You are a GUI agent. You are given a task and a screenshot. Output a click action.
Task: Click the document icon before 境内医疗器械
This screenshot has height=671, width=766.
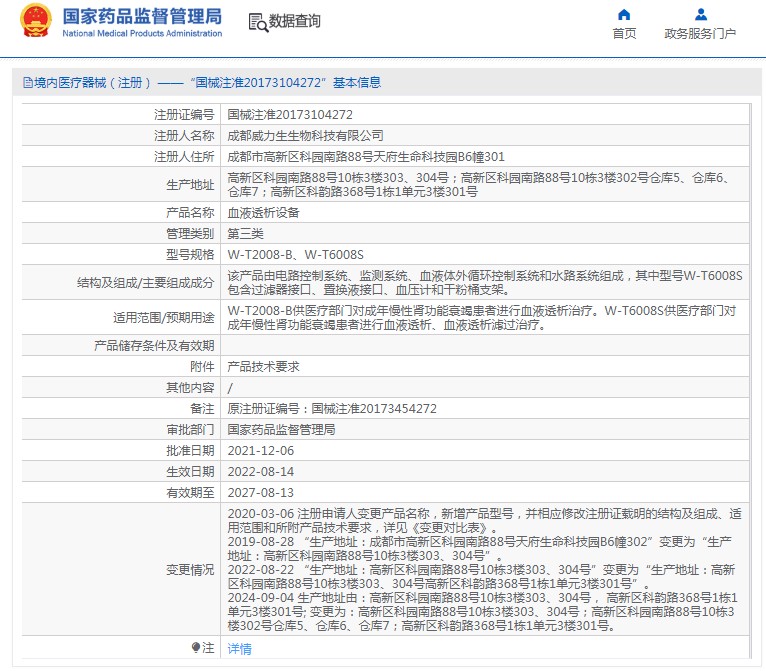click(27, 83)
